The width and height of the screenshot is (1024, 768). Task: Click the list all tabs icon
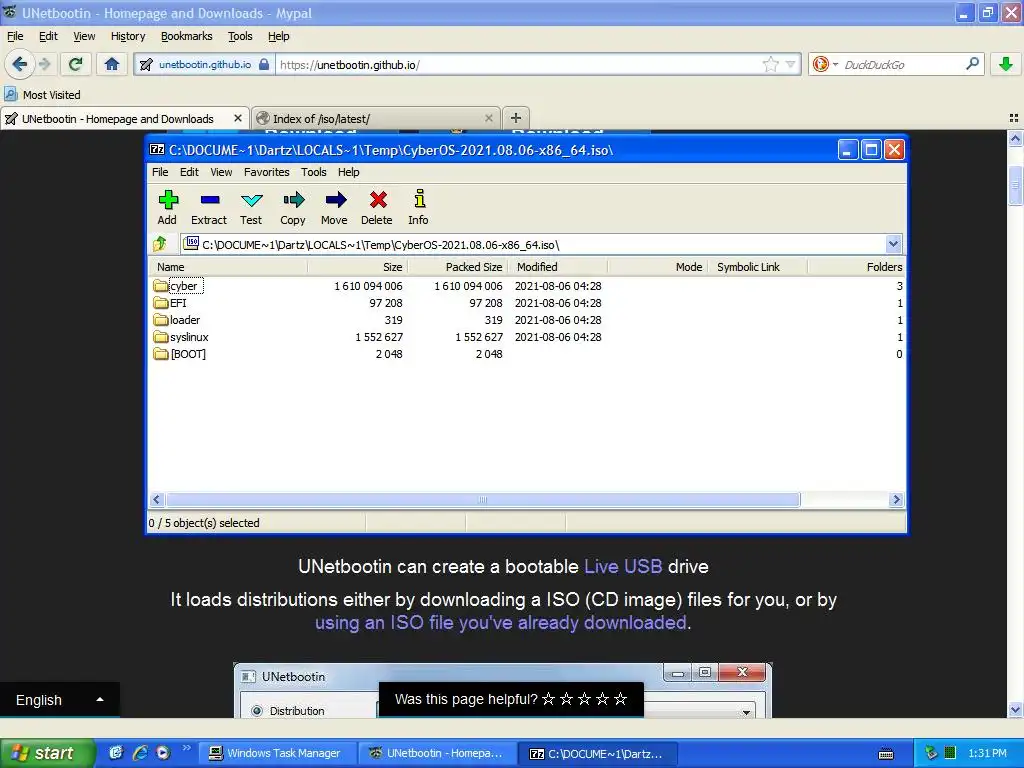tap(1014, 118)
